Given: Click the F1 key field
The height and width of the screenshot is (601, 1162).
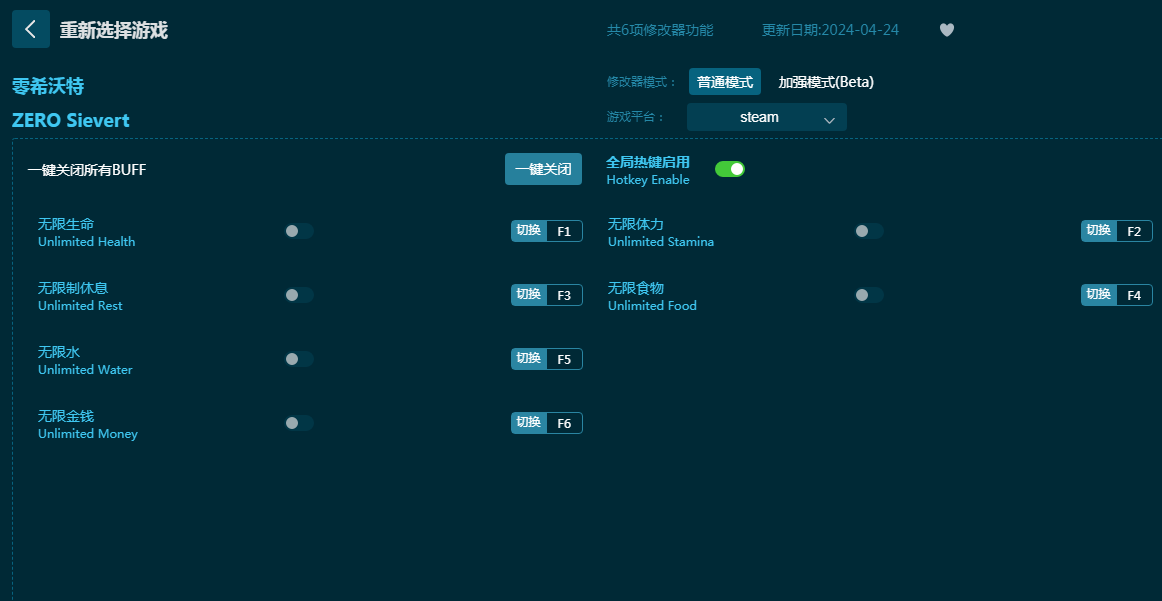Looking at the screenshot, I should 564,231.
